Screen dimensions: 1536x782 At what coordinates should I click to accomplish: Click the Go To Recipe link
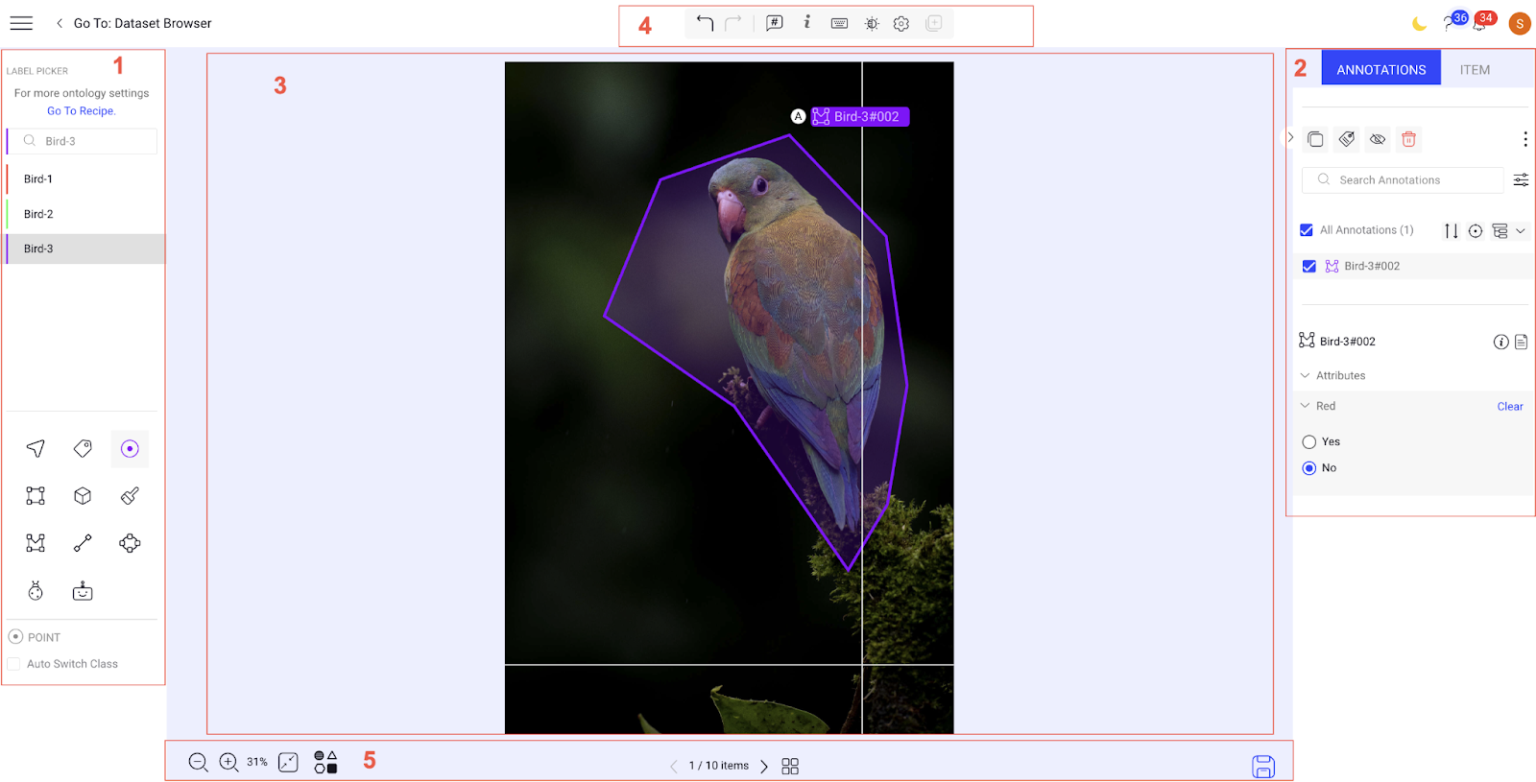point(80,111)
